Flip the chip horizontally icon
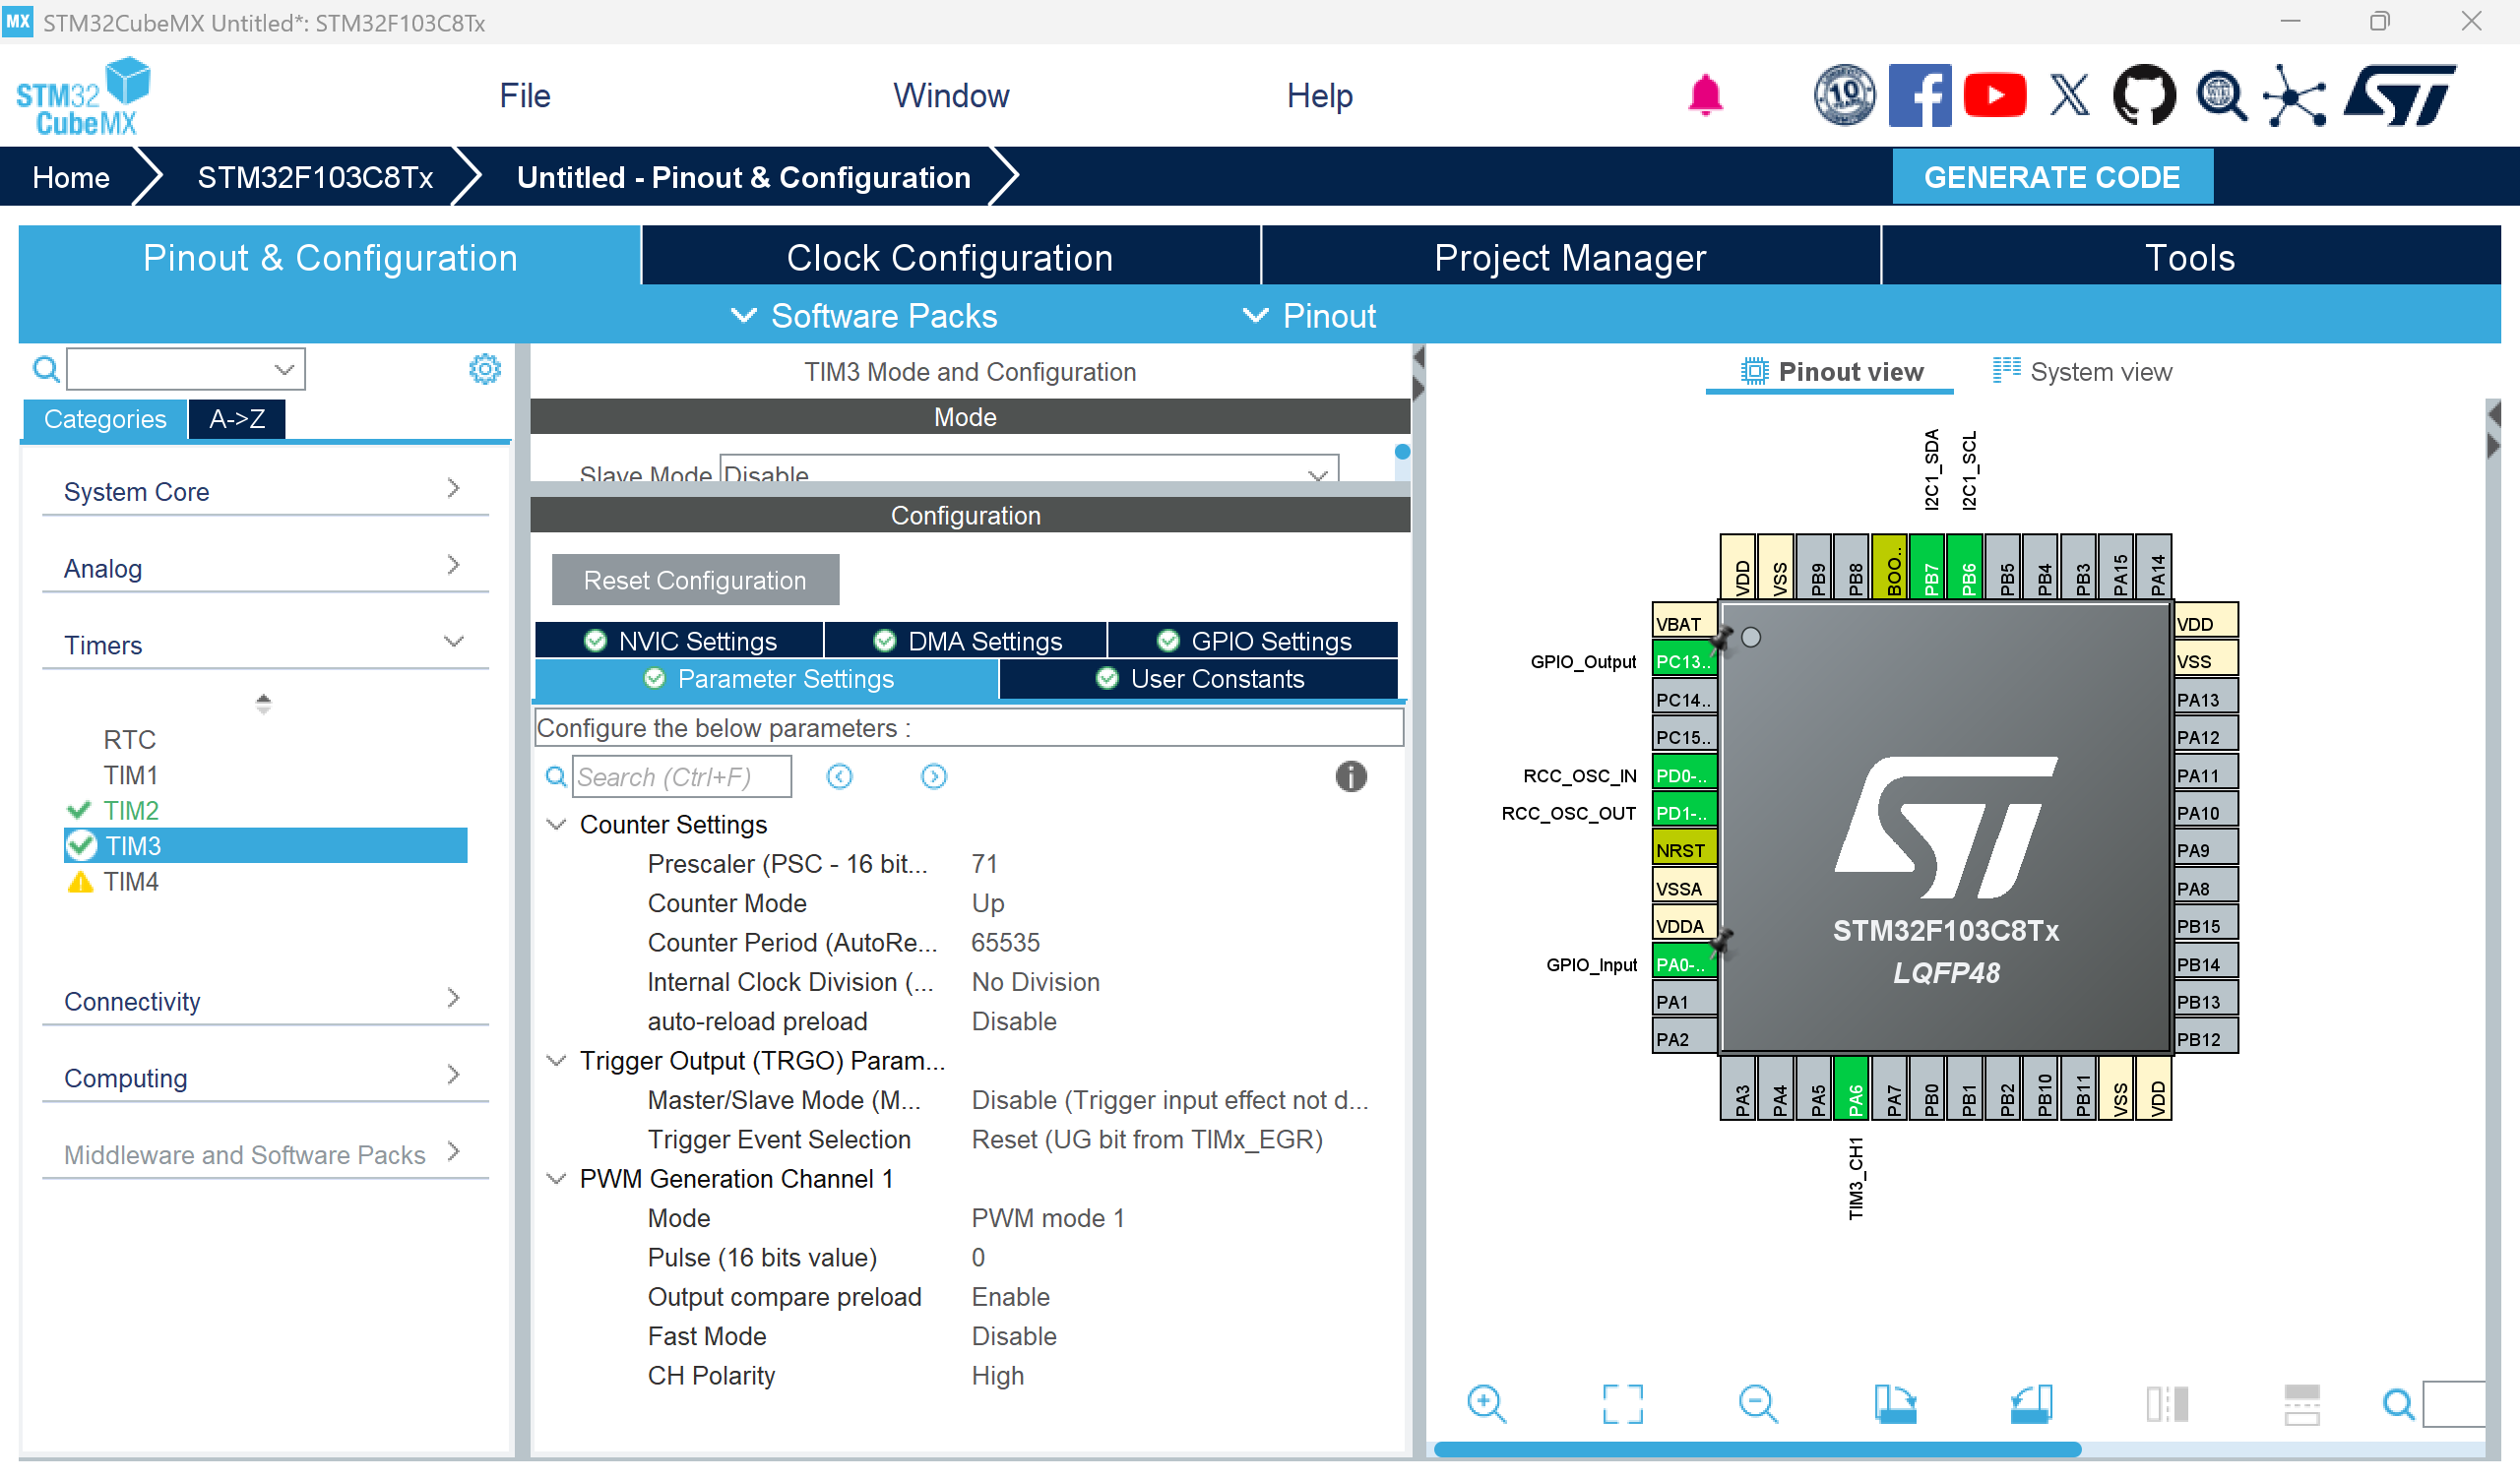 coord(2167,1404)
